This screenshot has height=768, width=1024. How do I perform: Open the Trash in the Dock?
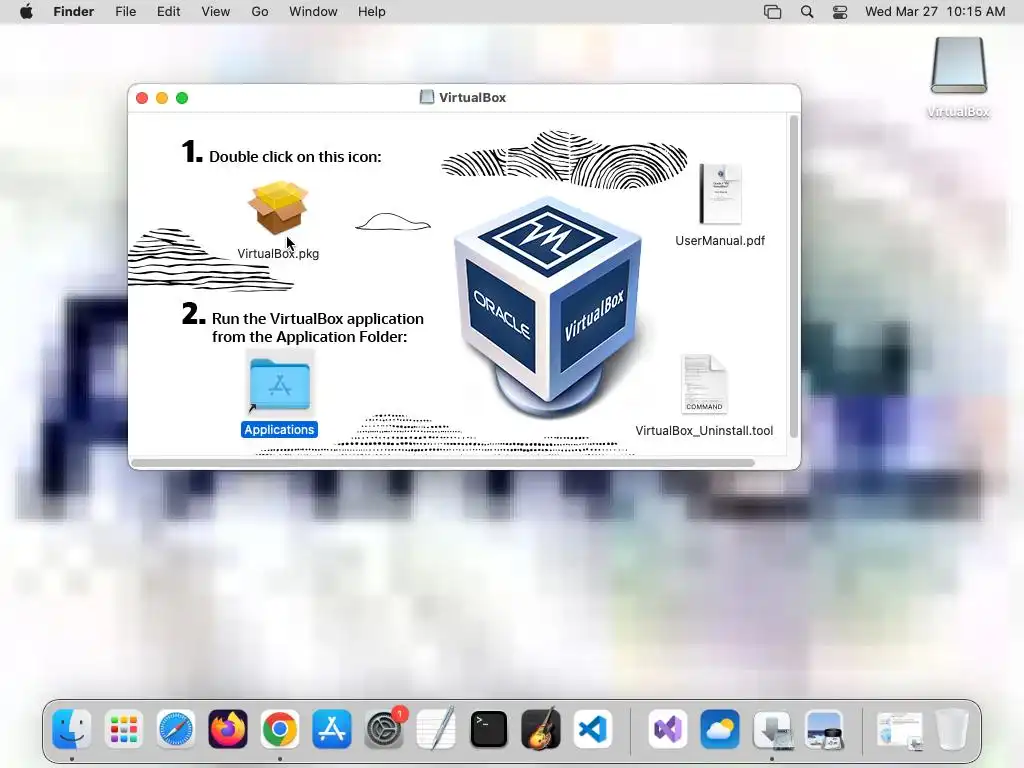pyautogui.click(x=952, y=729)
